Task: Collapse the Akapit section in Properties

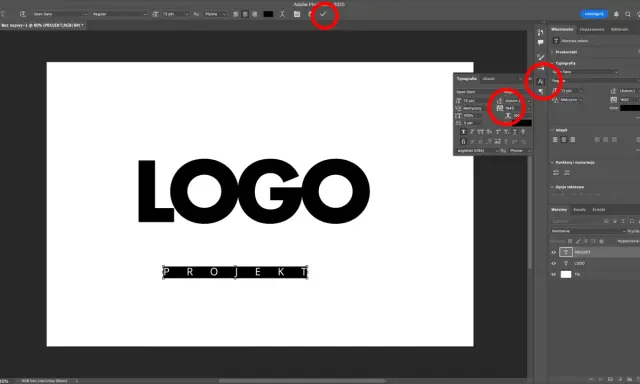Action: point(552,130)
